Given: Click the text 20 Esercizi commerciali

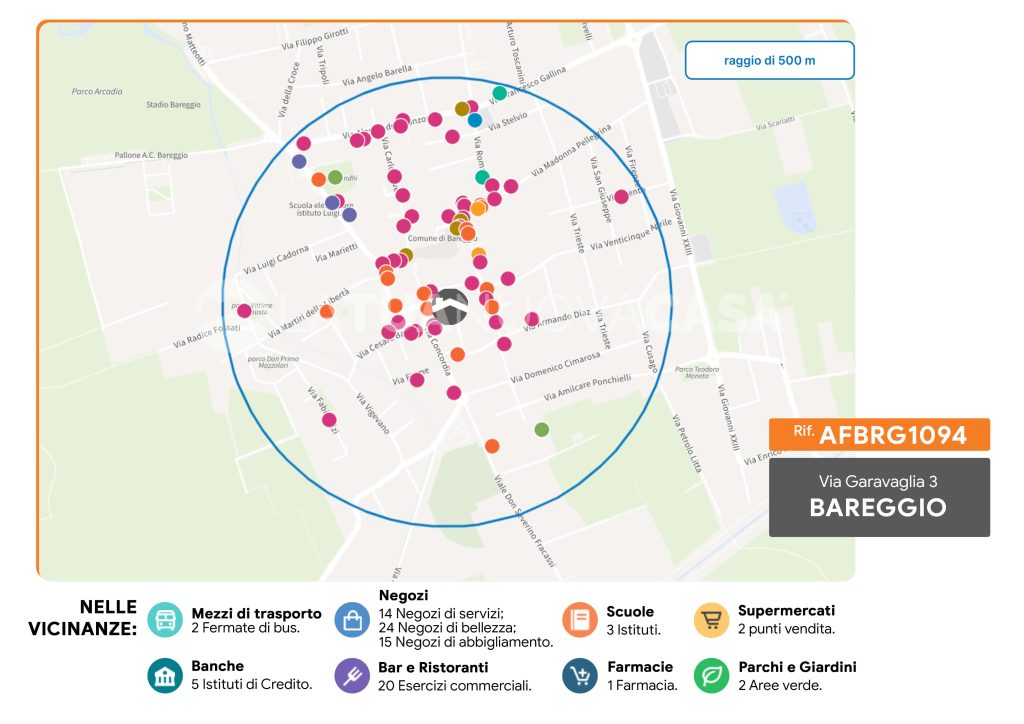Looking at the screenshot, I should point(455,685).
